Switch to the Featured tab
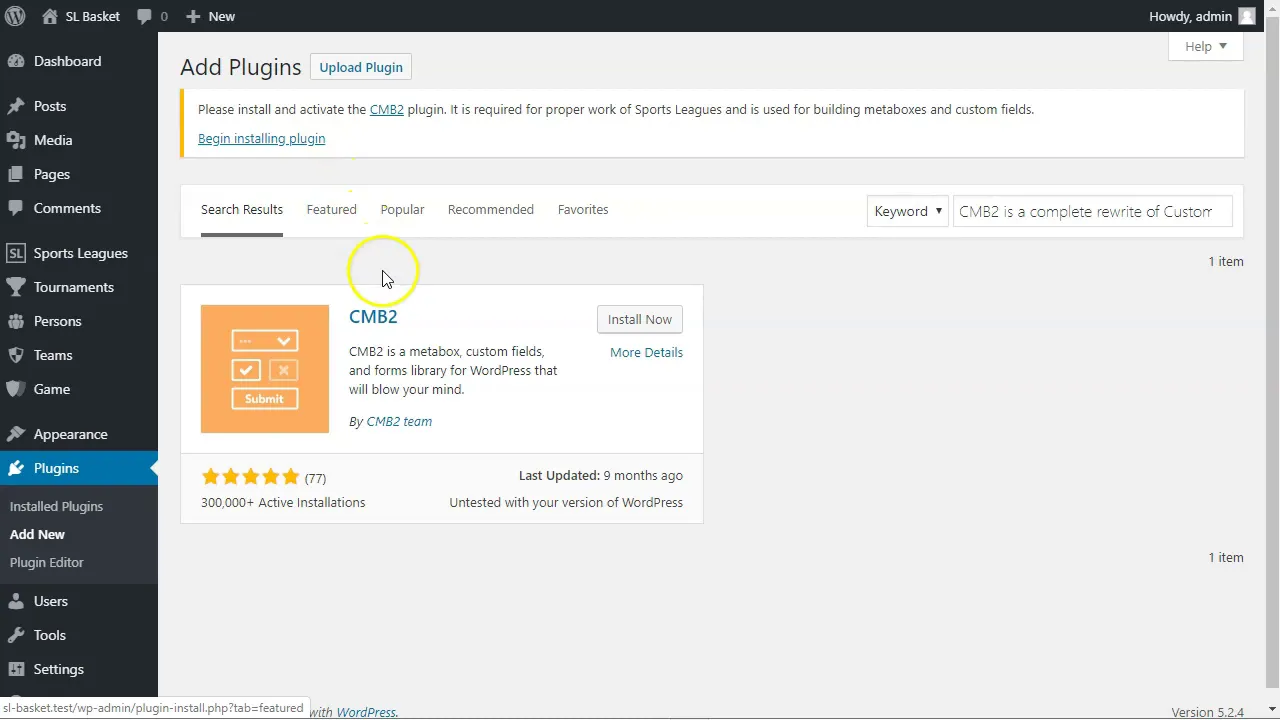This screenshot has height=720, width=1280. click(331, 209)
